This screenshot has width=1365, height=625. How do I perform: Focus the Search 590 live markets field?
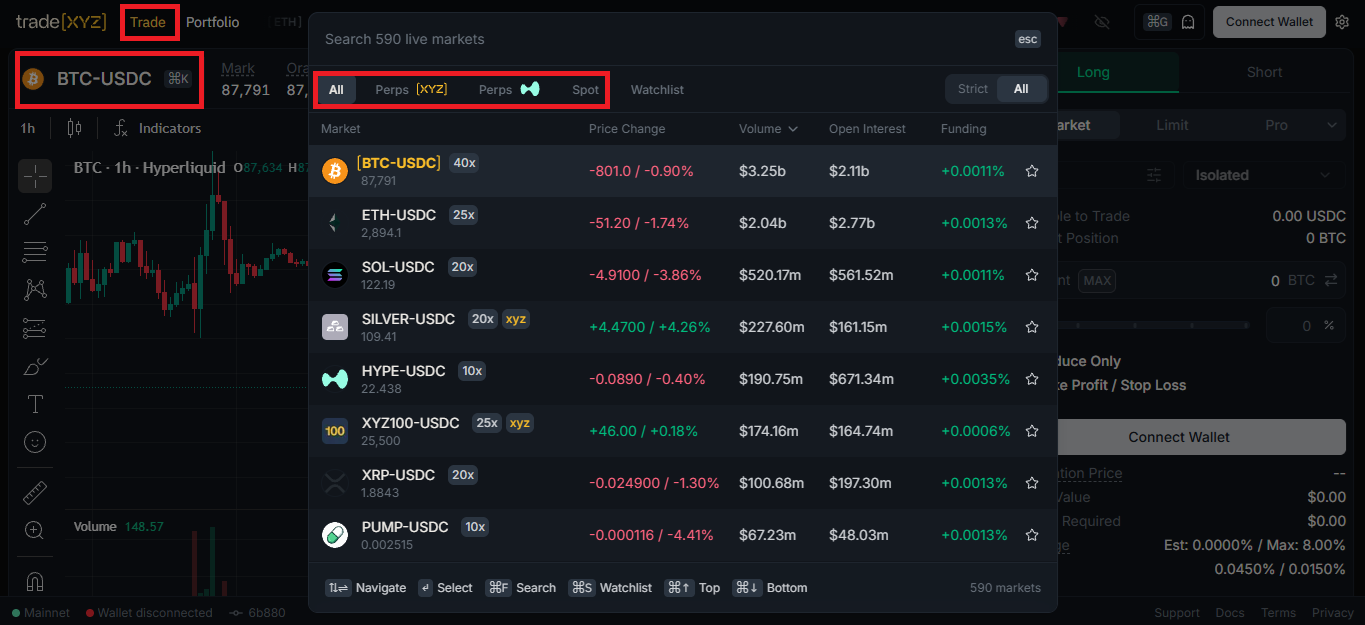(x=660, y=39)
